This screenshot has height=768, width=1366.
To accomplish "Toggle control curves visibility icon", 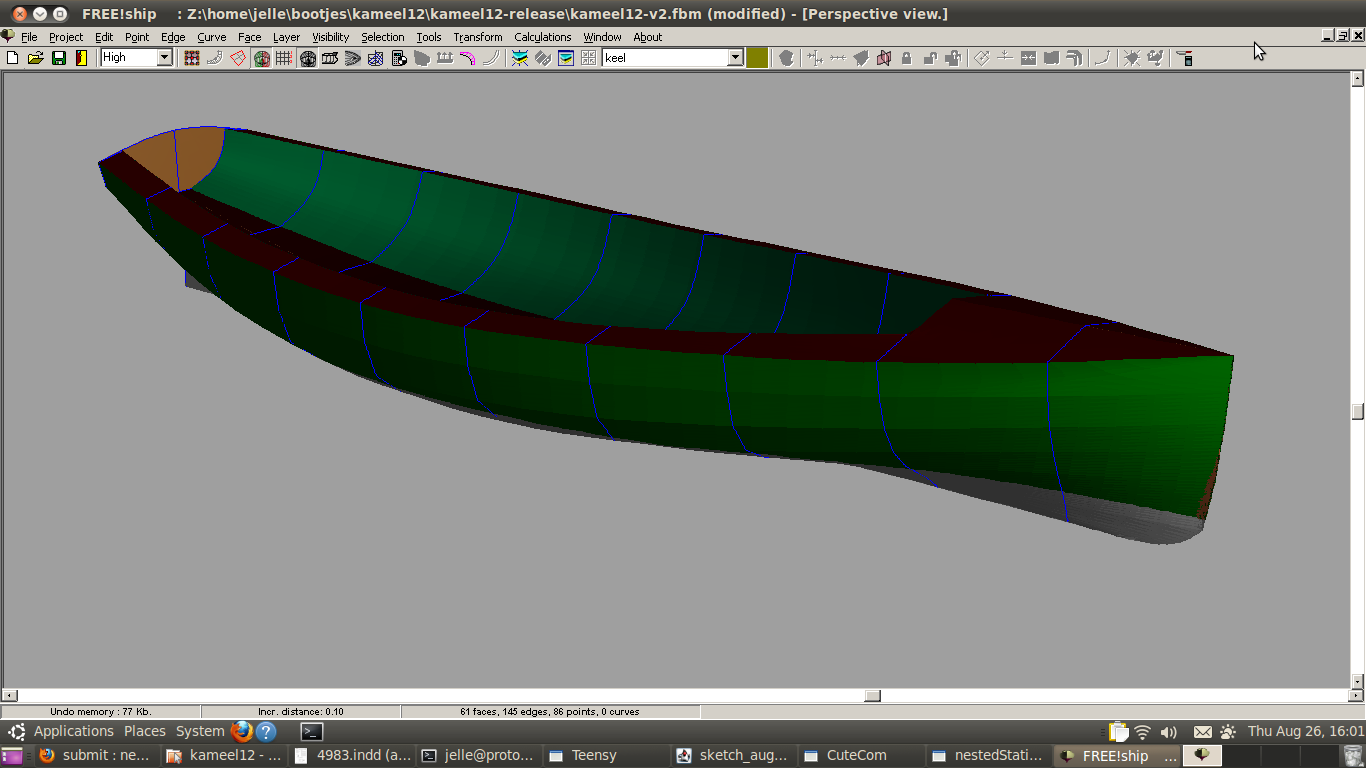I will (x=215, y=58).
